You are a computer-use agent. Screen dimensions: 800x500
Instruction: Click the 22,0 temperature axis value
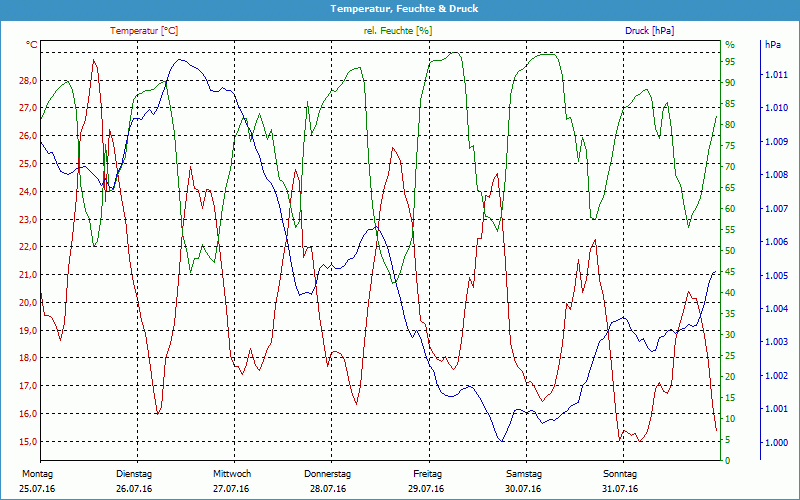point(28,246)
